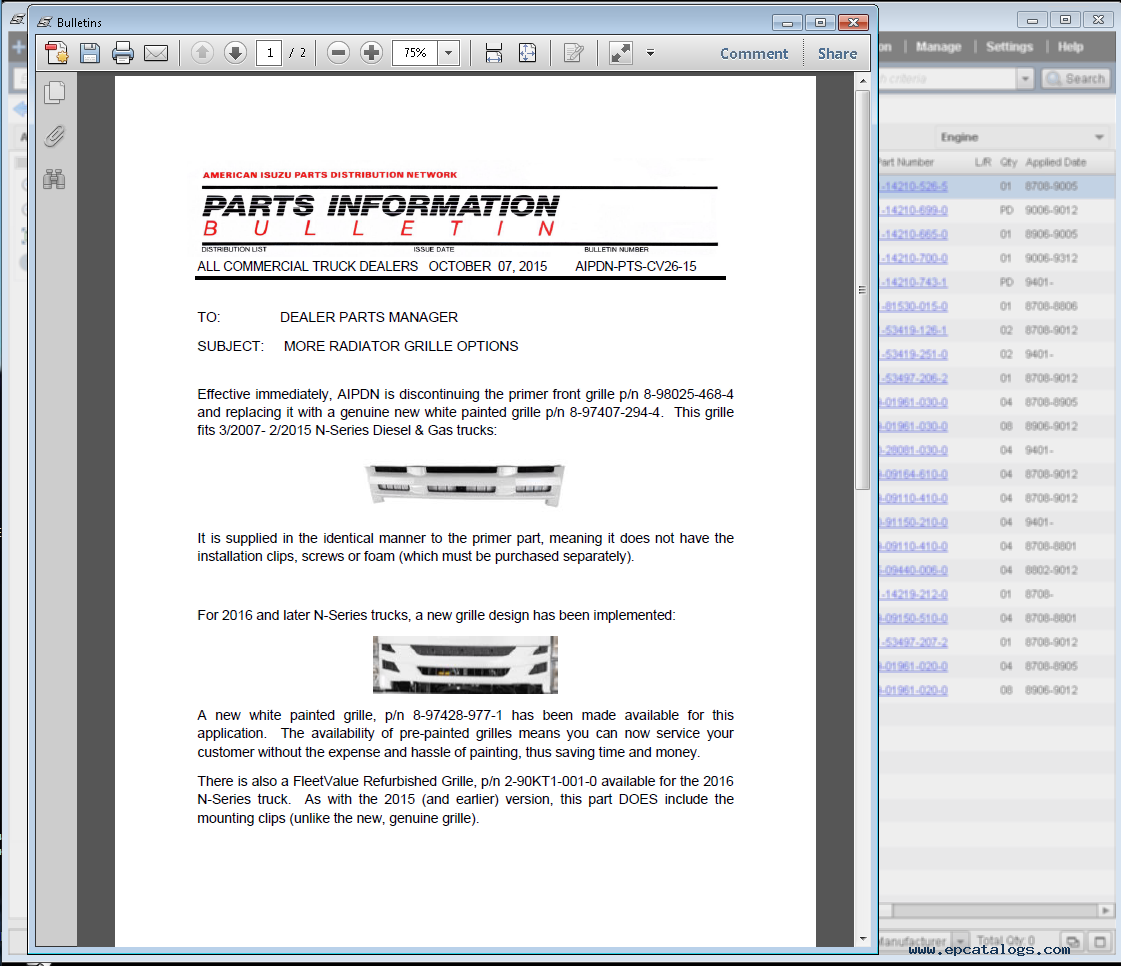
Task: Open the find binoculars panel
Action: 54,179
